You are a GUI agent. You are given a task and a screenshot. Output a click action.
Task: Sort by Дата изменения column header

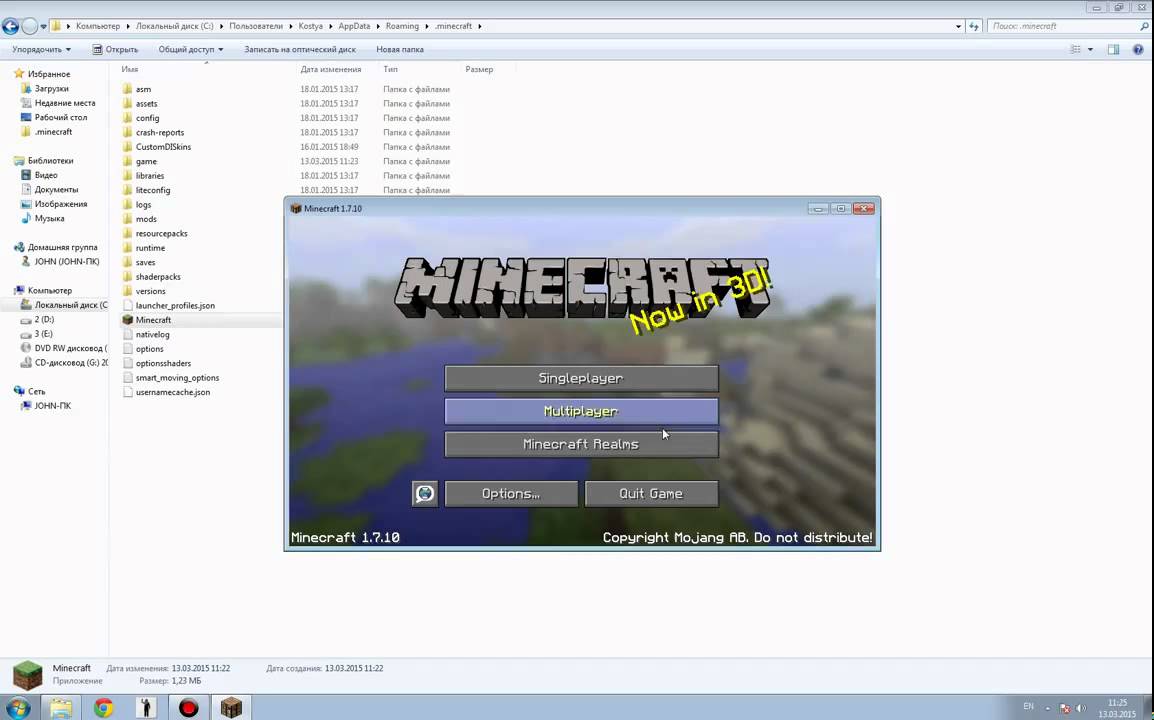pos(330,69)
